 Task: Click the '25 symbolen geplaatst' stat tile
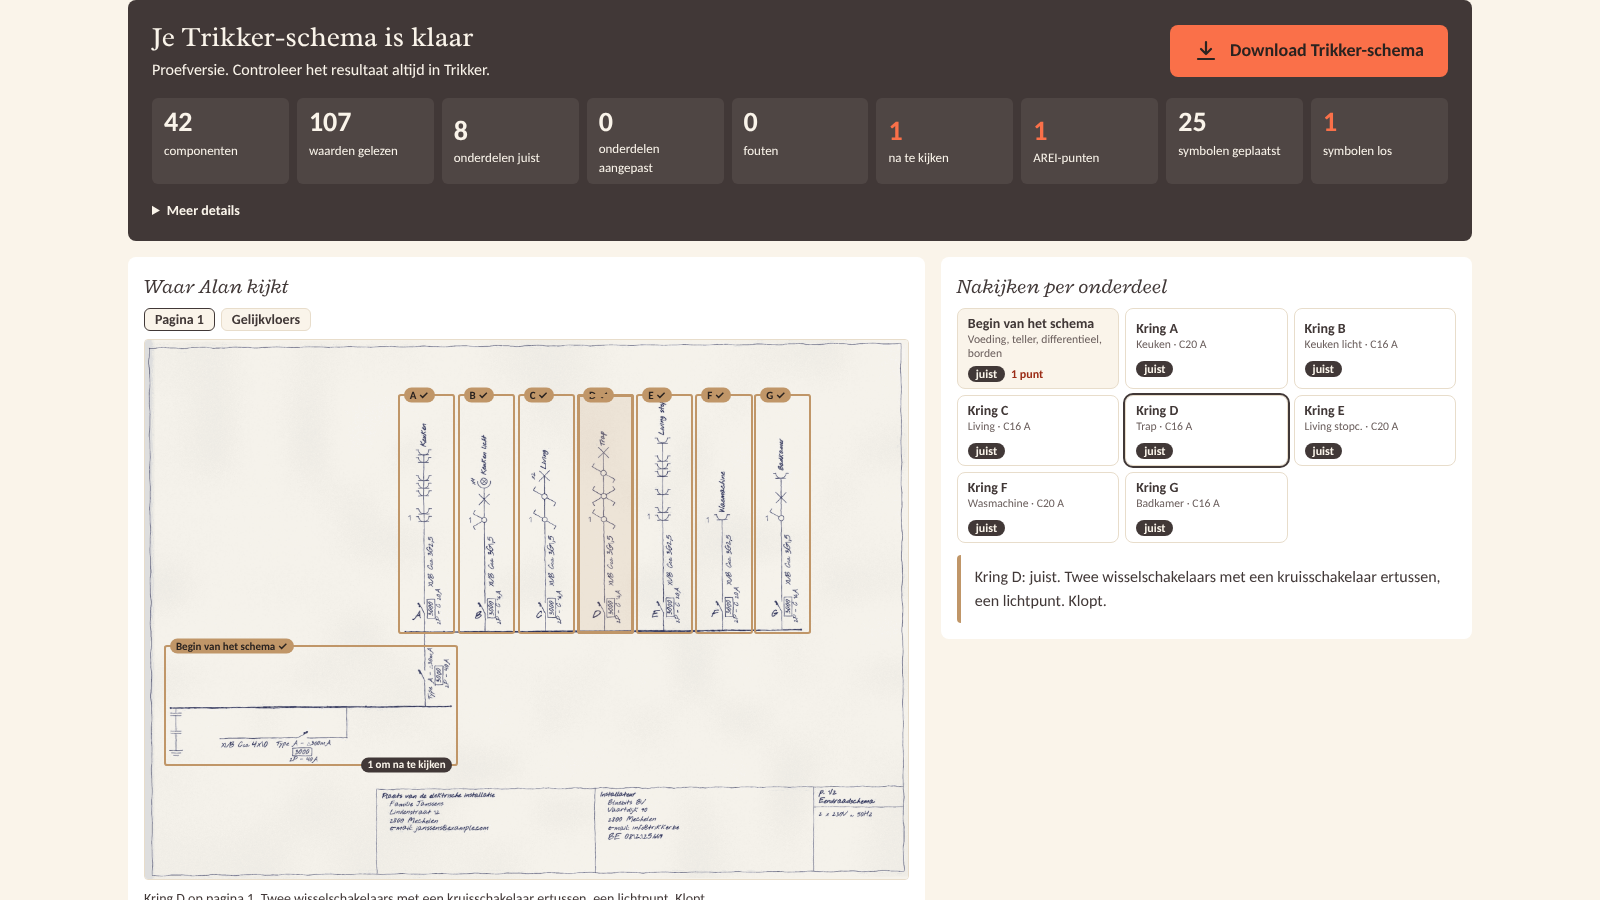click(x=1234, y=141)
